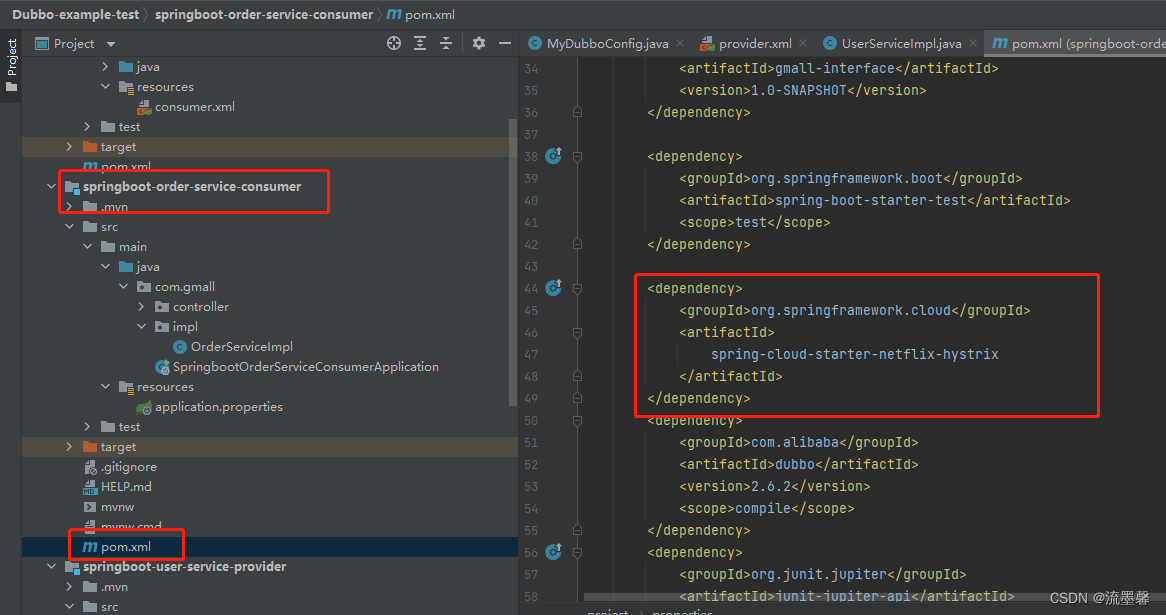
Task: Select springboot-user-service-provider module
Action: coord(184,567)
